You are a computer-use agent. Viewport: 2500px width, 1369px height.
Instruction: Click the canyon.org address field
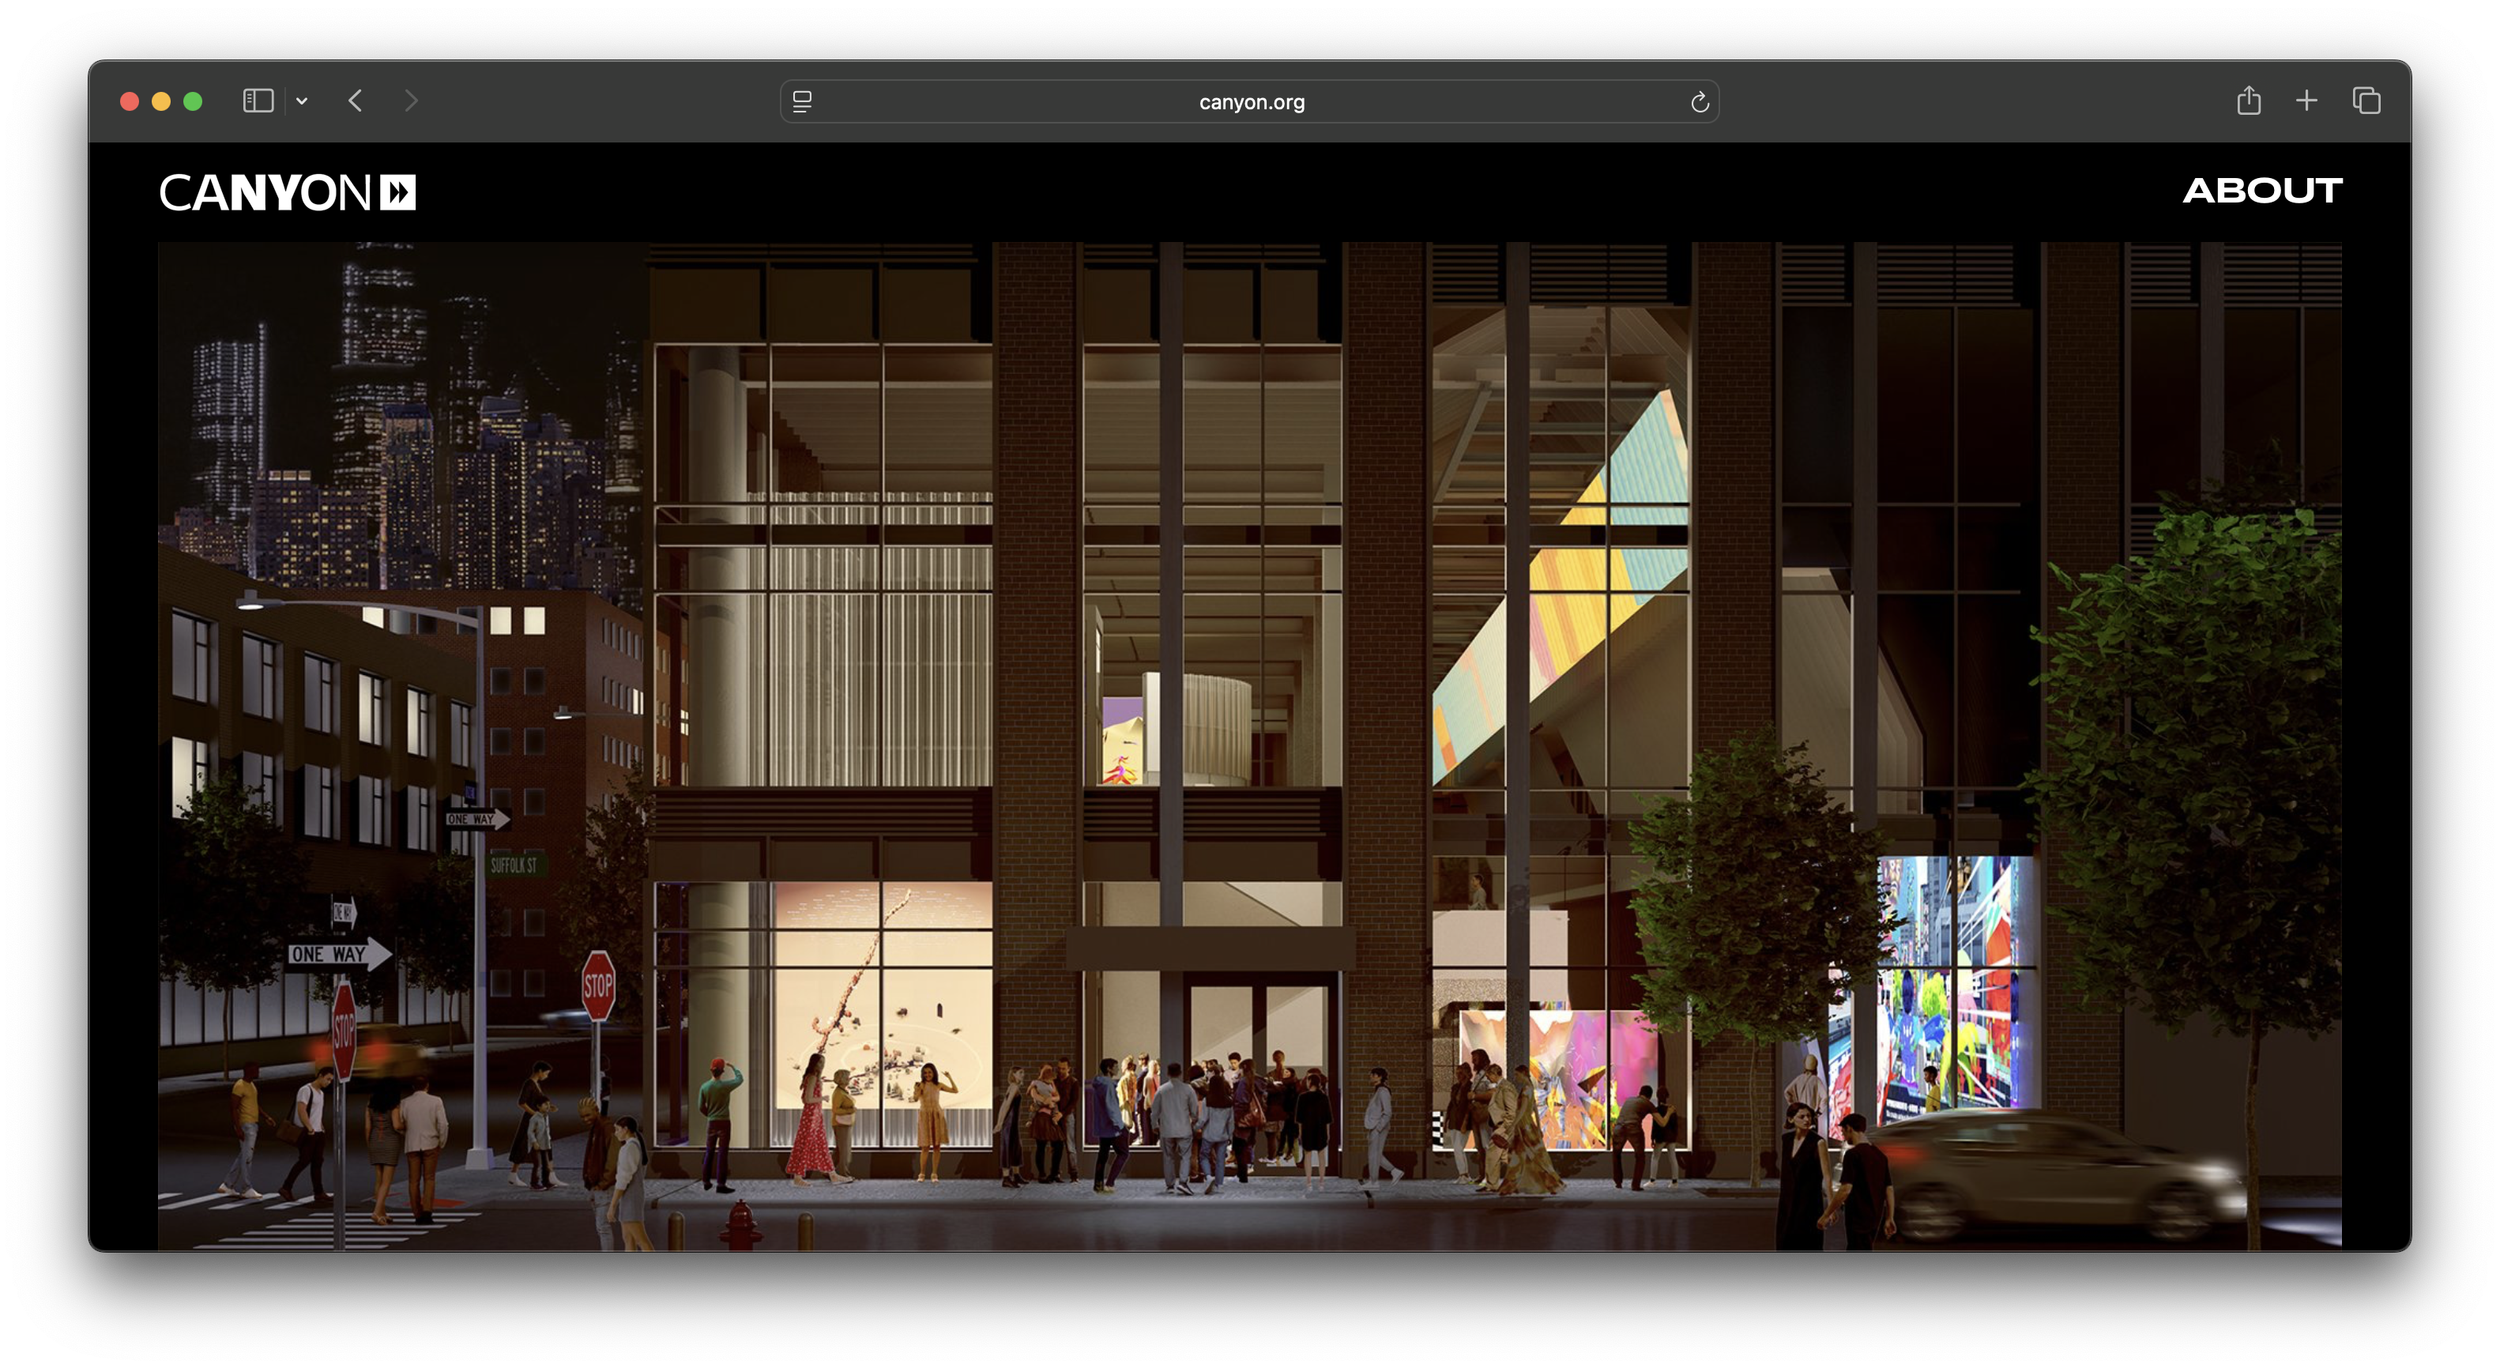tap(1250, 102)
